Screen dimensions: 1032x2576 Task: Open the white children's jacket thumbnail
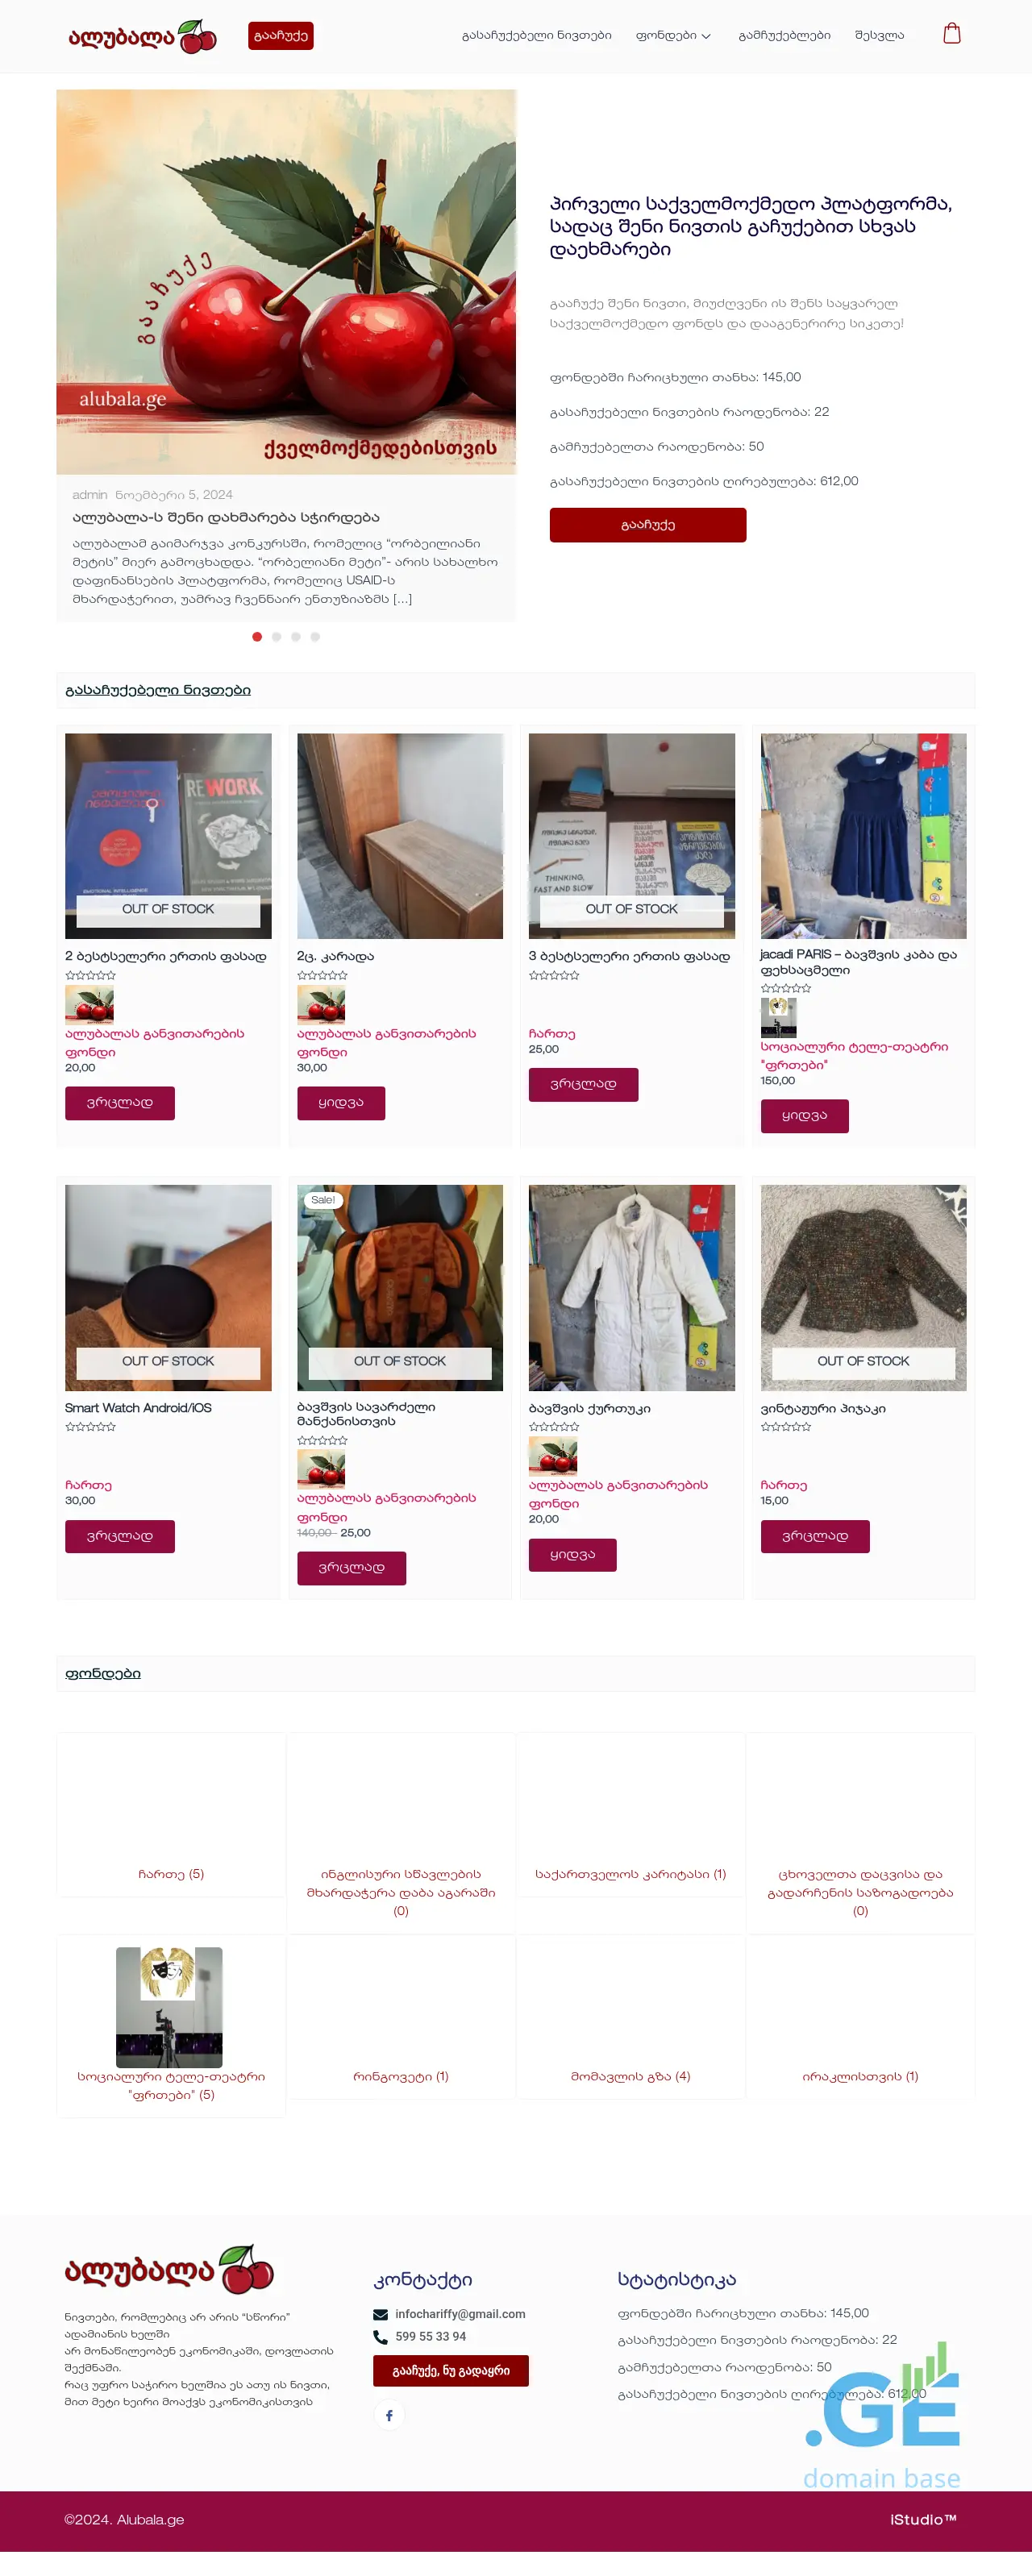[x=632, y=1288]
